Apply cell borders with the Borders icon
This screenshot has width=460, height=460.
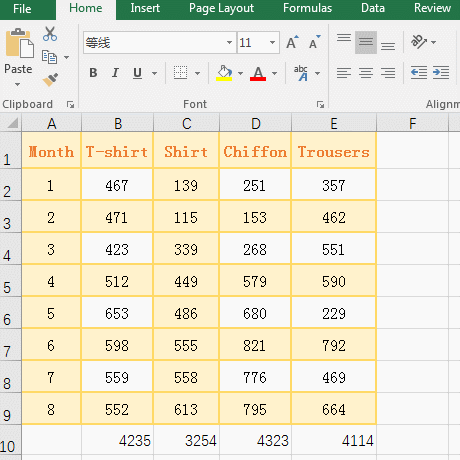pos(180,73)
